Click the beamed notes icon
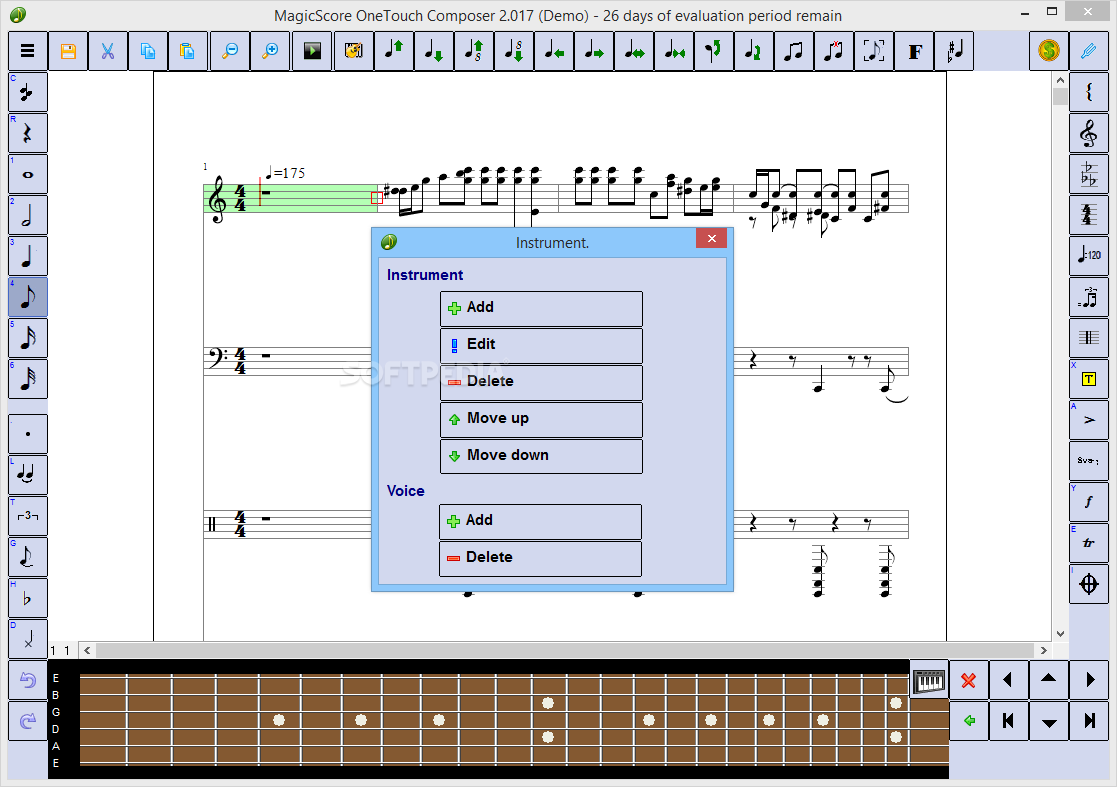The width and height of the screenshot is (1117, 787). coord(793,51)
